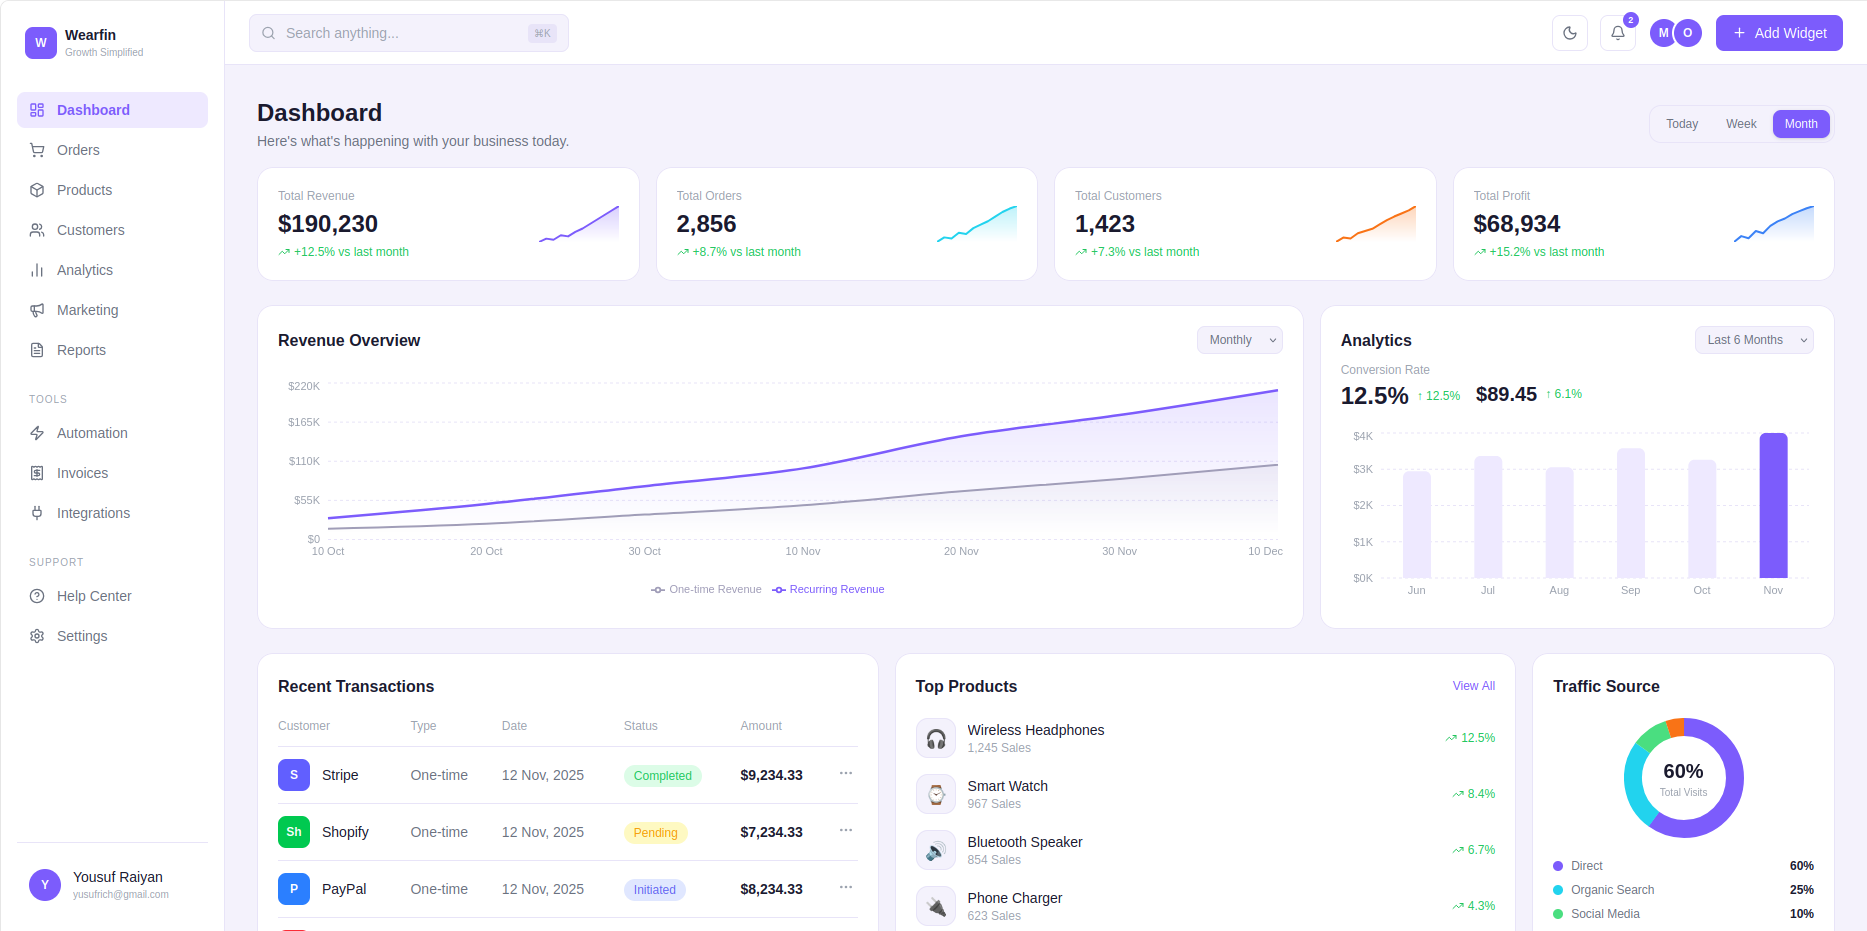The image size is (1867, 931).
Task: Toggle Recurring Revenue legend entry
Action: click(828, 590)
